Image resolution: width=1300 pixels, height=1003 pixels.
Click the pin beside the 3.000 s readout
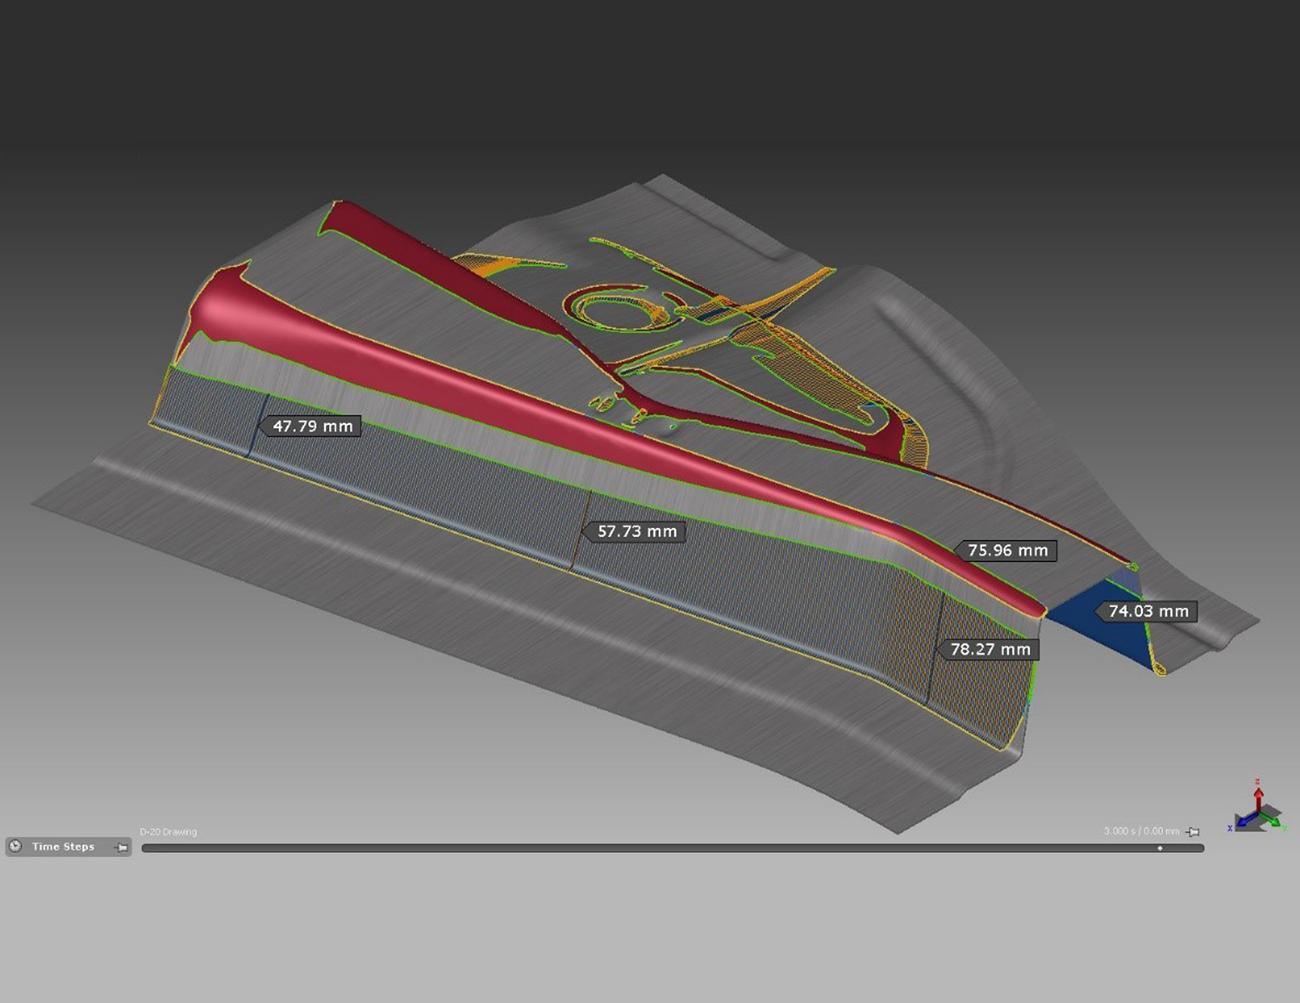[1193, 831]
